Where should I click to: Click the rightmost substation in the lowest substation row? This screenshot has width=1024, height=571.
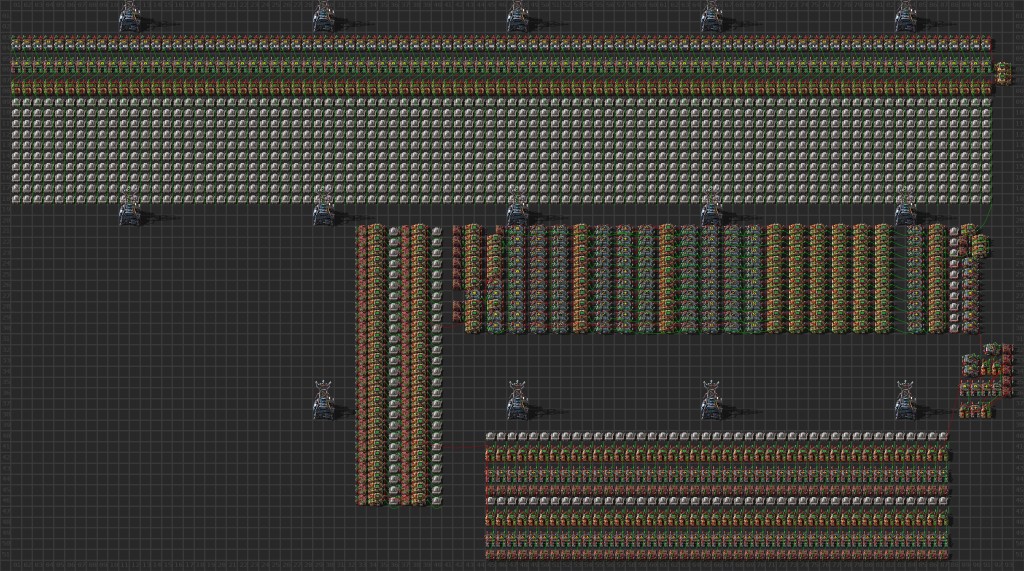904,400
